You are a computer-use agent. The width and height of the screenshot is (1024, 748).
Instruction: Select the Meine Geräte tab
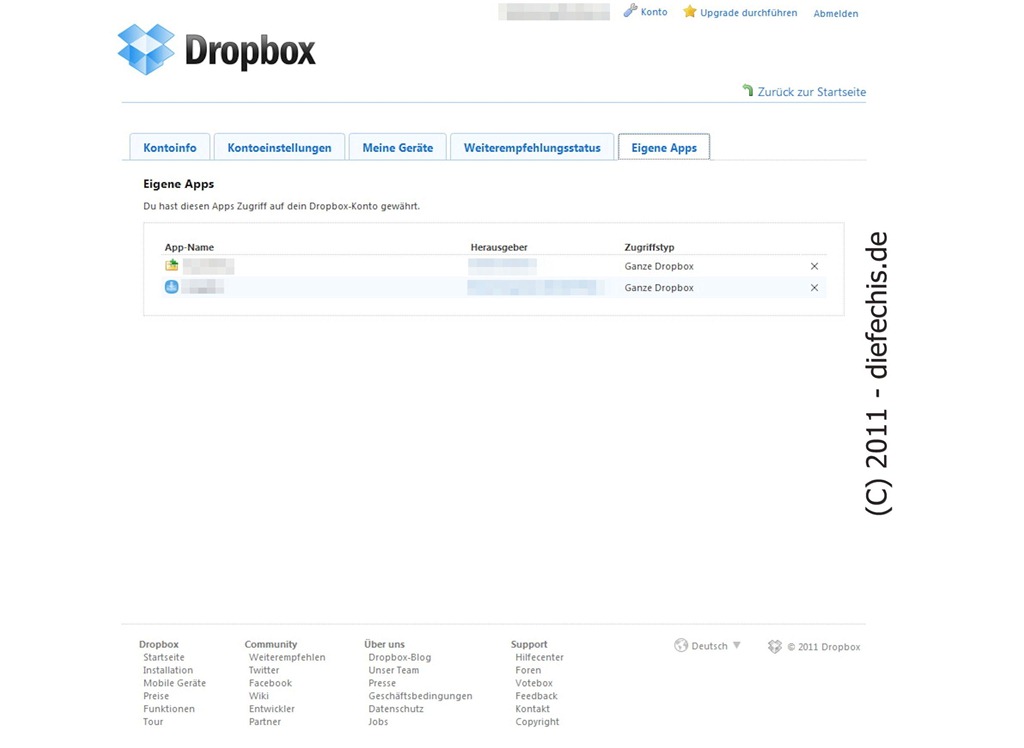click(x=398, y=148)
